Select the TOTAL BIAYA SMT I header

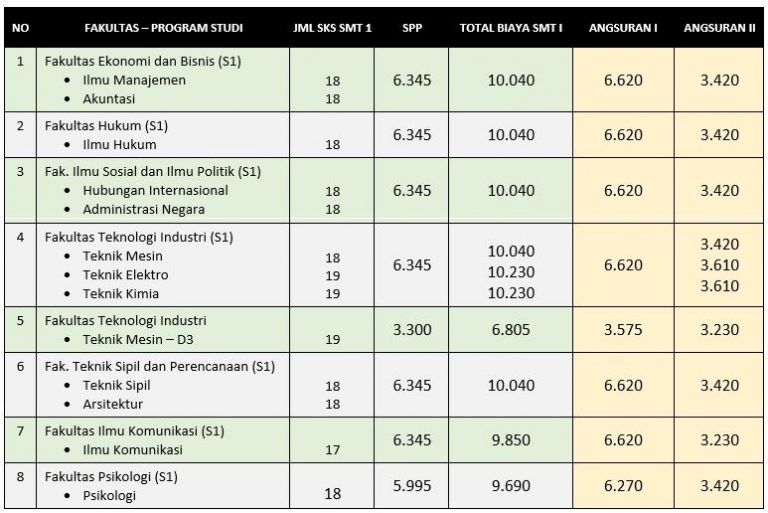coord(511,28)
